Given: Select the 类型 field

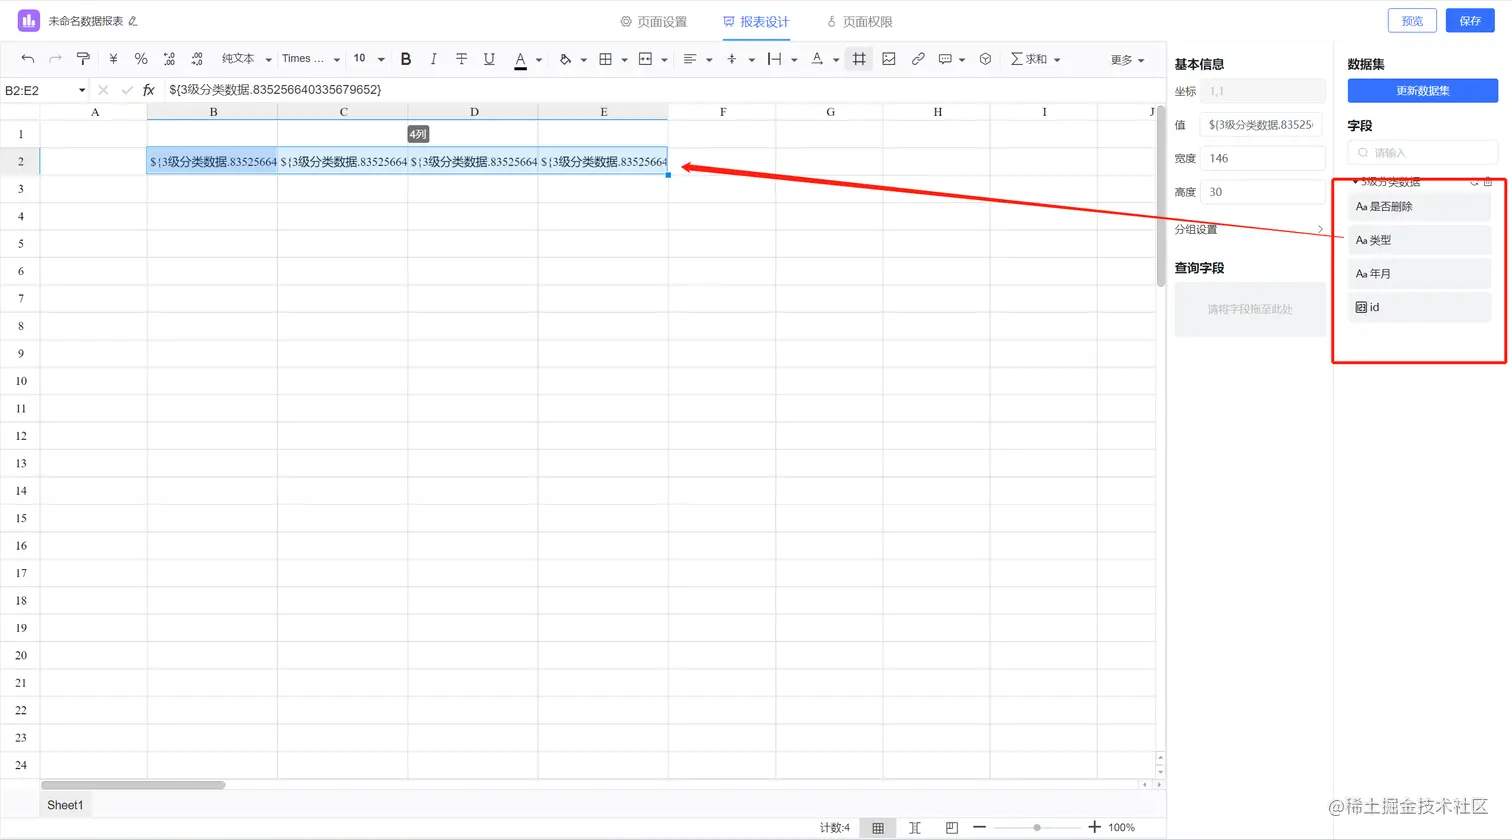Looking at the screenshot, I should point(1420,240).
